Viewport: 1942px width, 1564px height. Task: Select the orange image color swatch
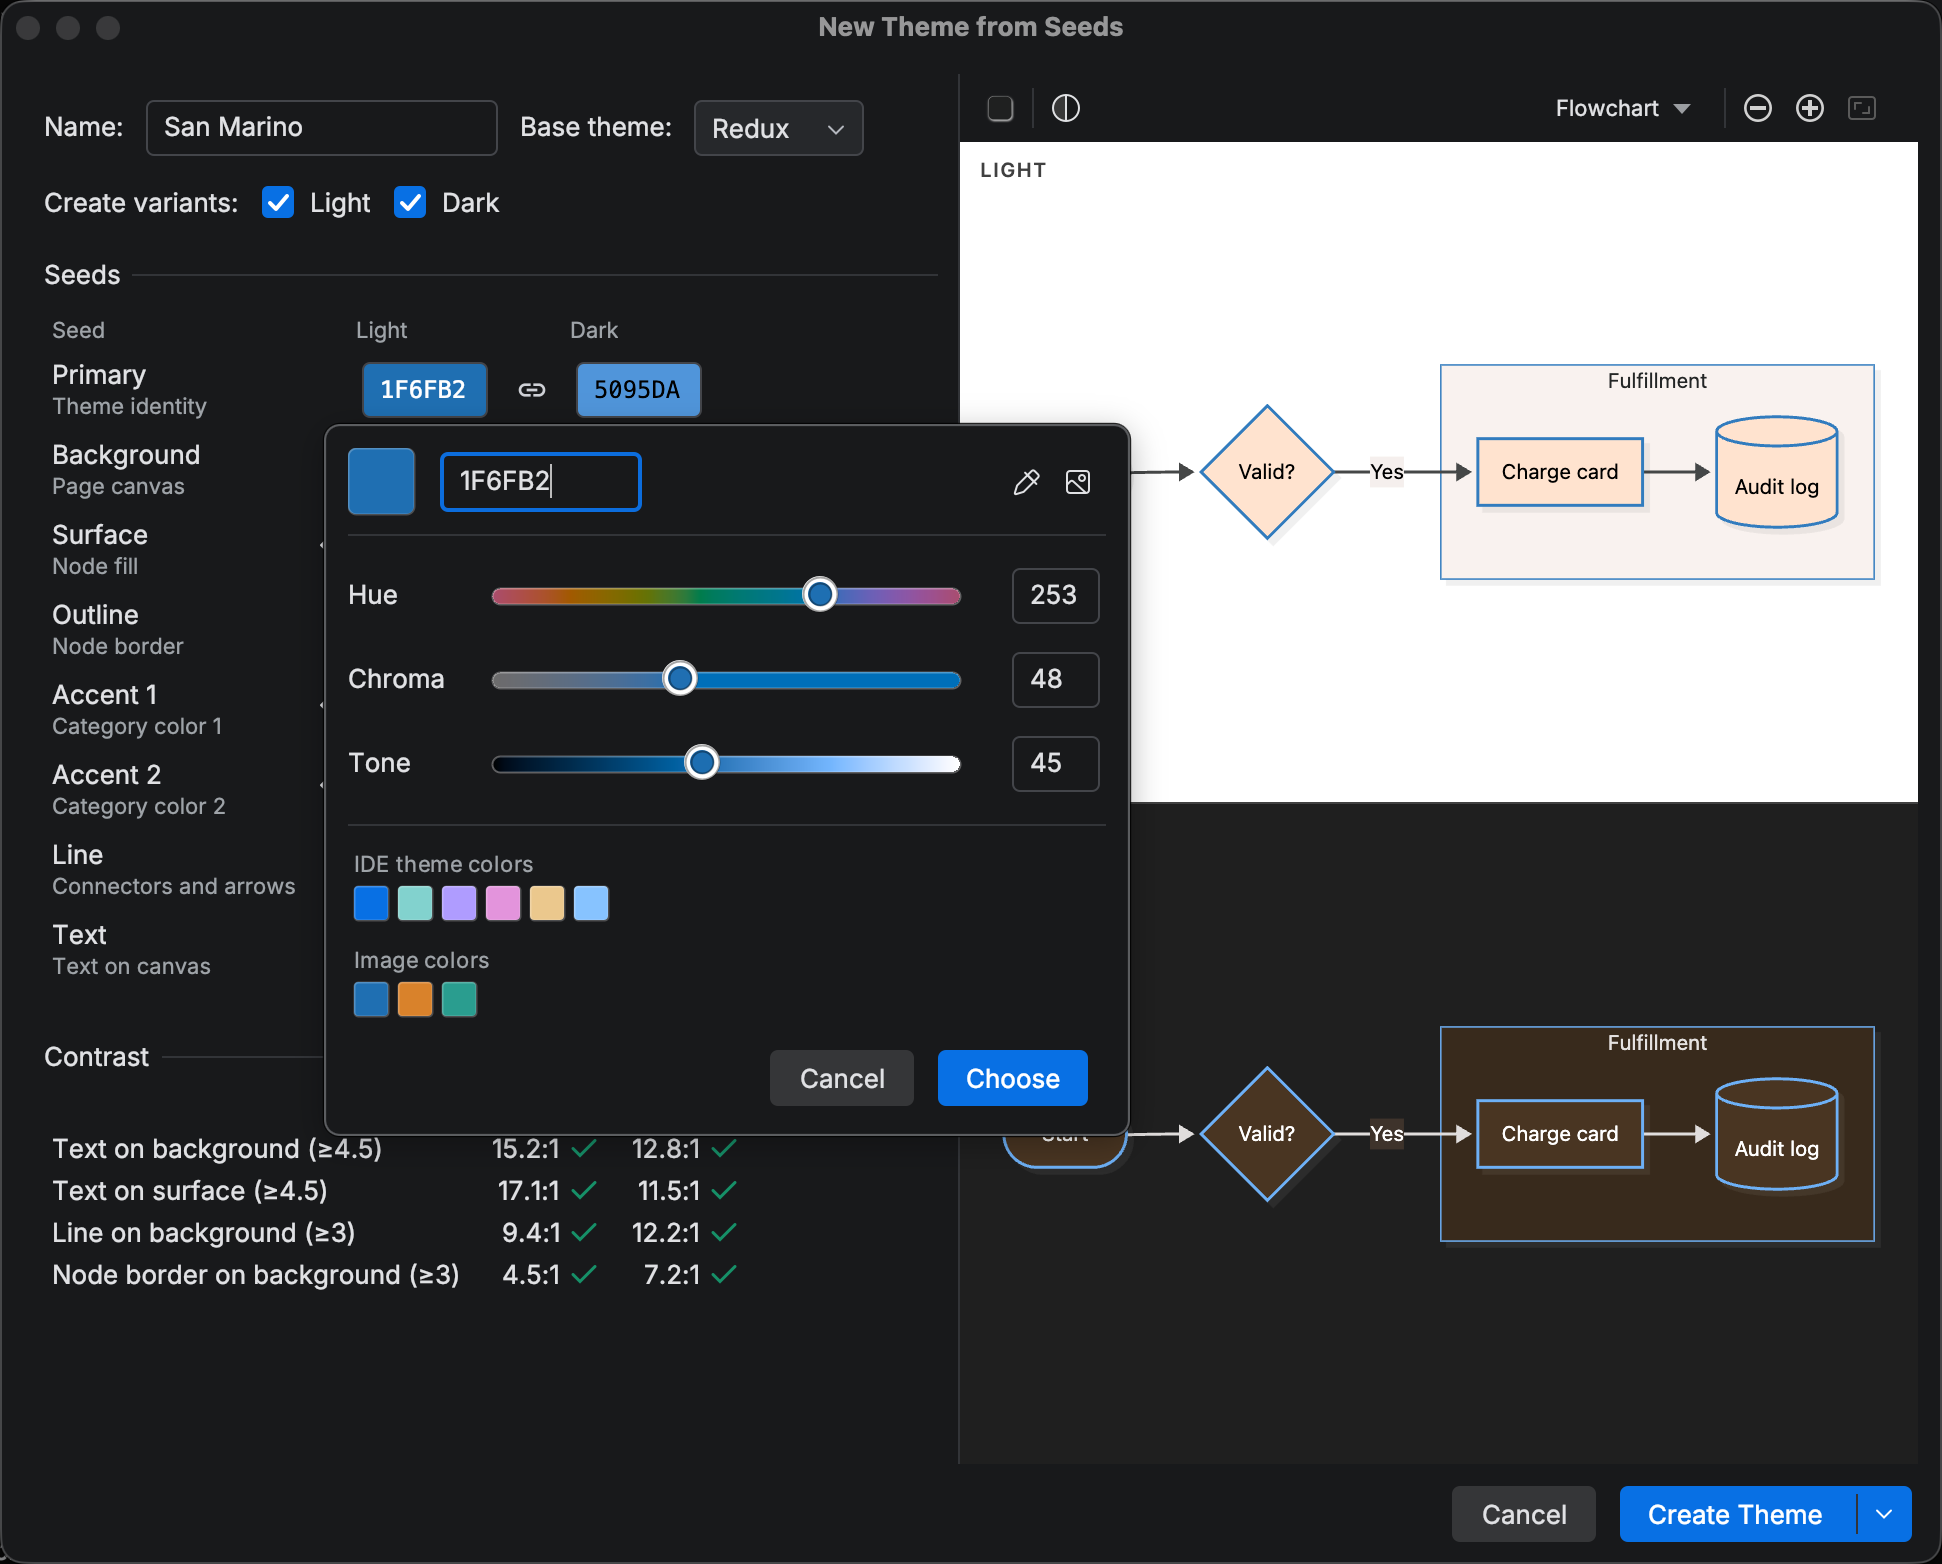(415, 999)
